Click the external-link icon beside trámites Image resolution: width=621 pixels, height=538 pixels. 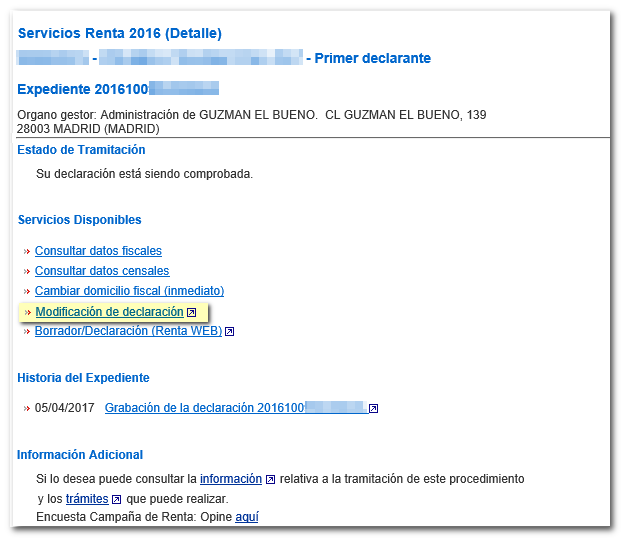(117, 499)
